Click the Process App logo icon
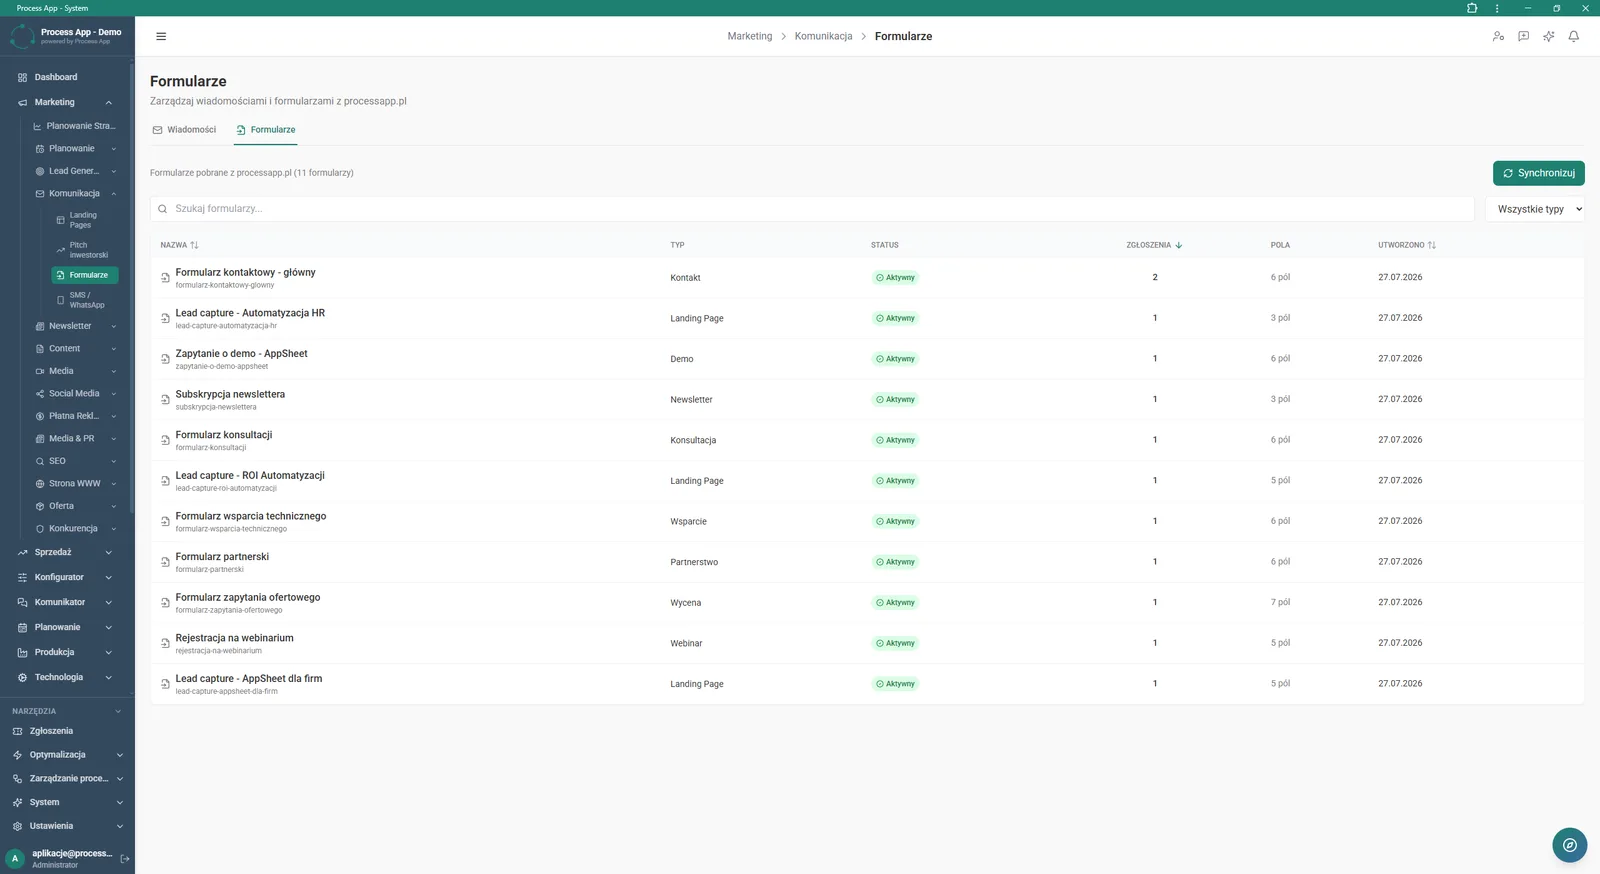 [22, 36]
